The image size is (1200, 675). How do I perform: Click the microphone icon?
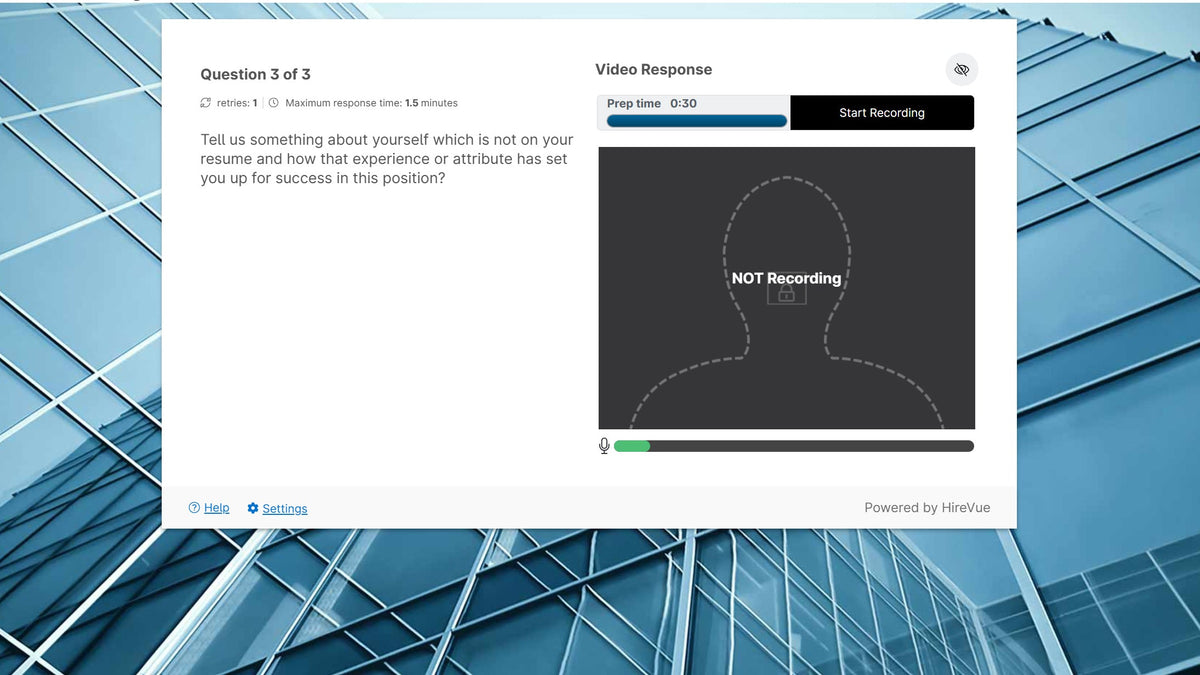click(x=604, y=446)
